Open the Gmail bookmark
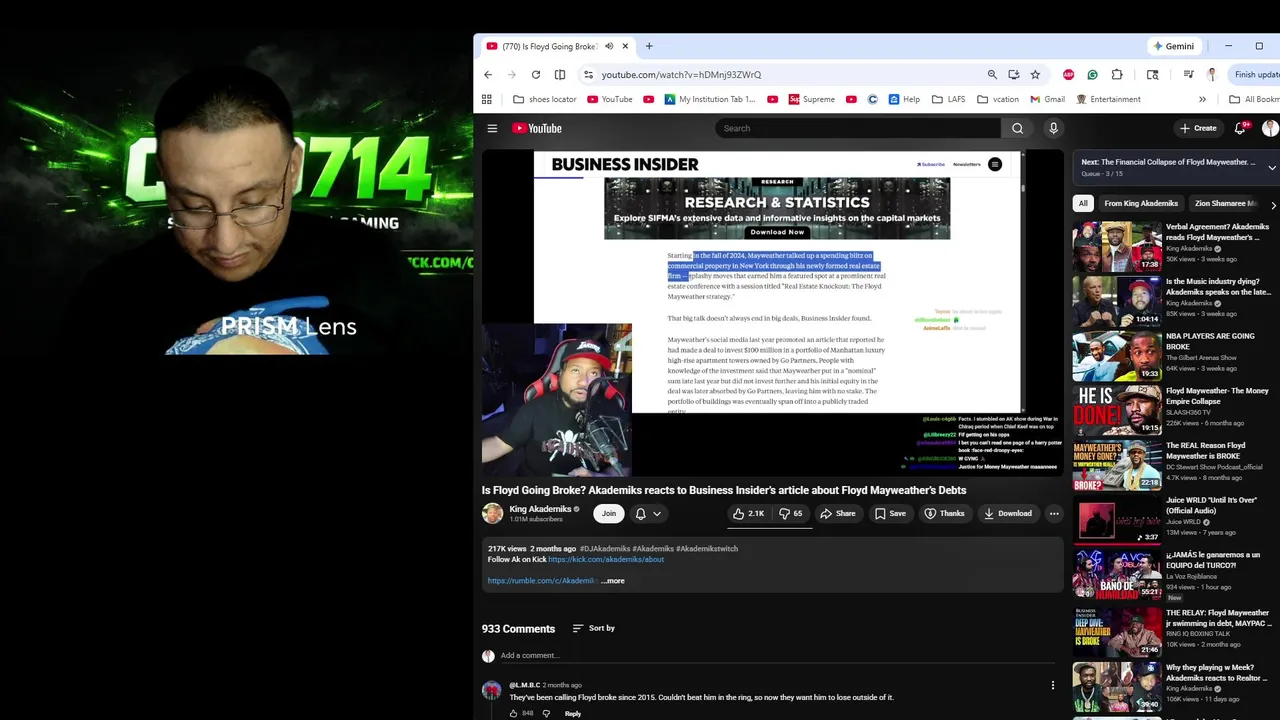The height and width of the screenshot is (720, 1280). coord(1046,99)
